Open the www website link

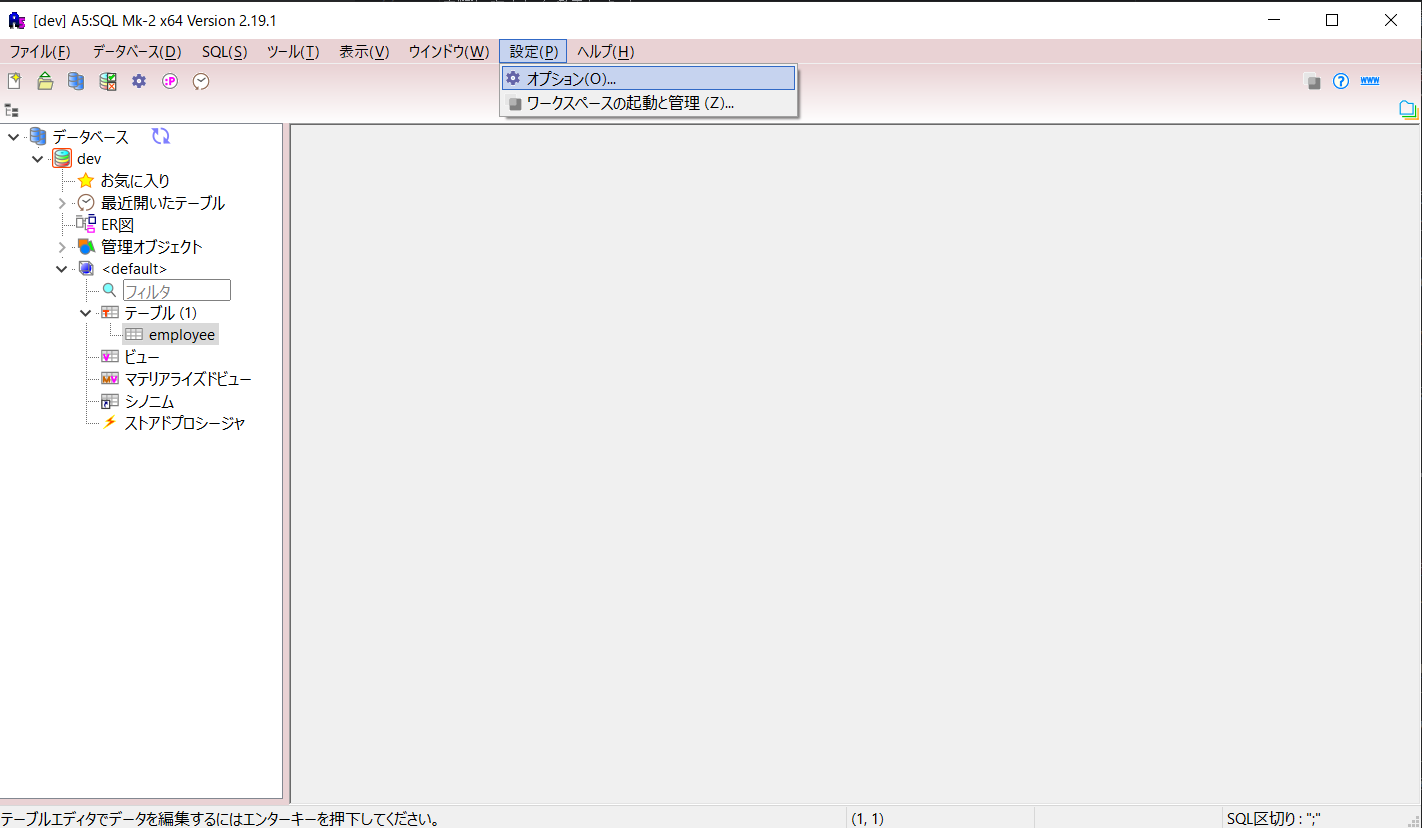coord(1370,81)
